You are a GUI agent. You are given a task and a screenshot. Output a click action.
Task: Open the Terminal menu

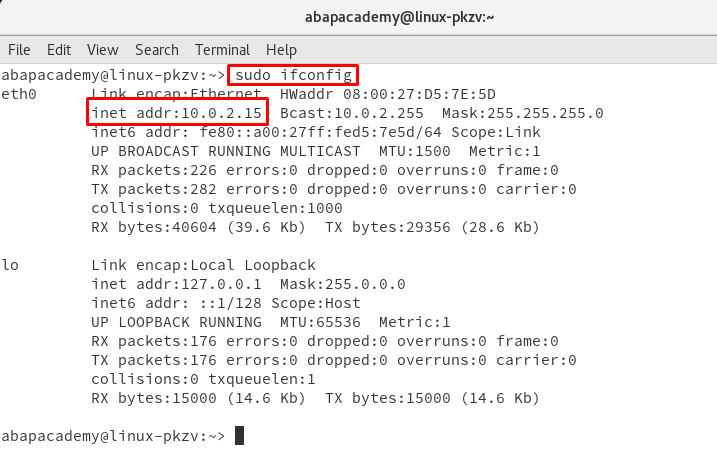click(x=223, y=49)
